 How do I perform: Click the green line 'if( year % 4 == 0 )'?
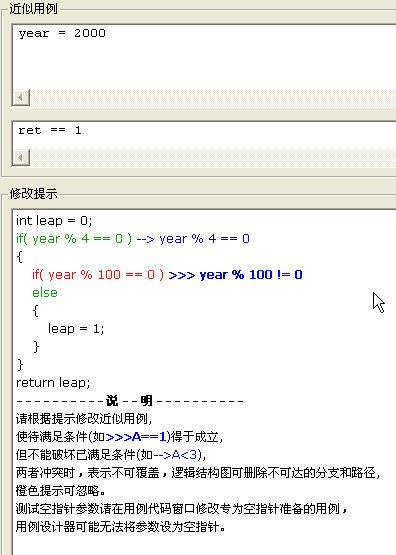74,239
